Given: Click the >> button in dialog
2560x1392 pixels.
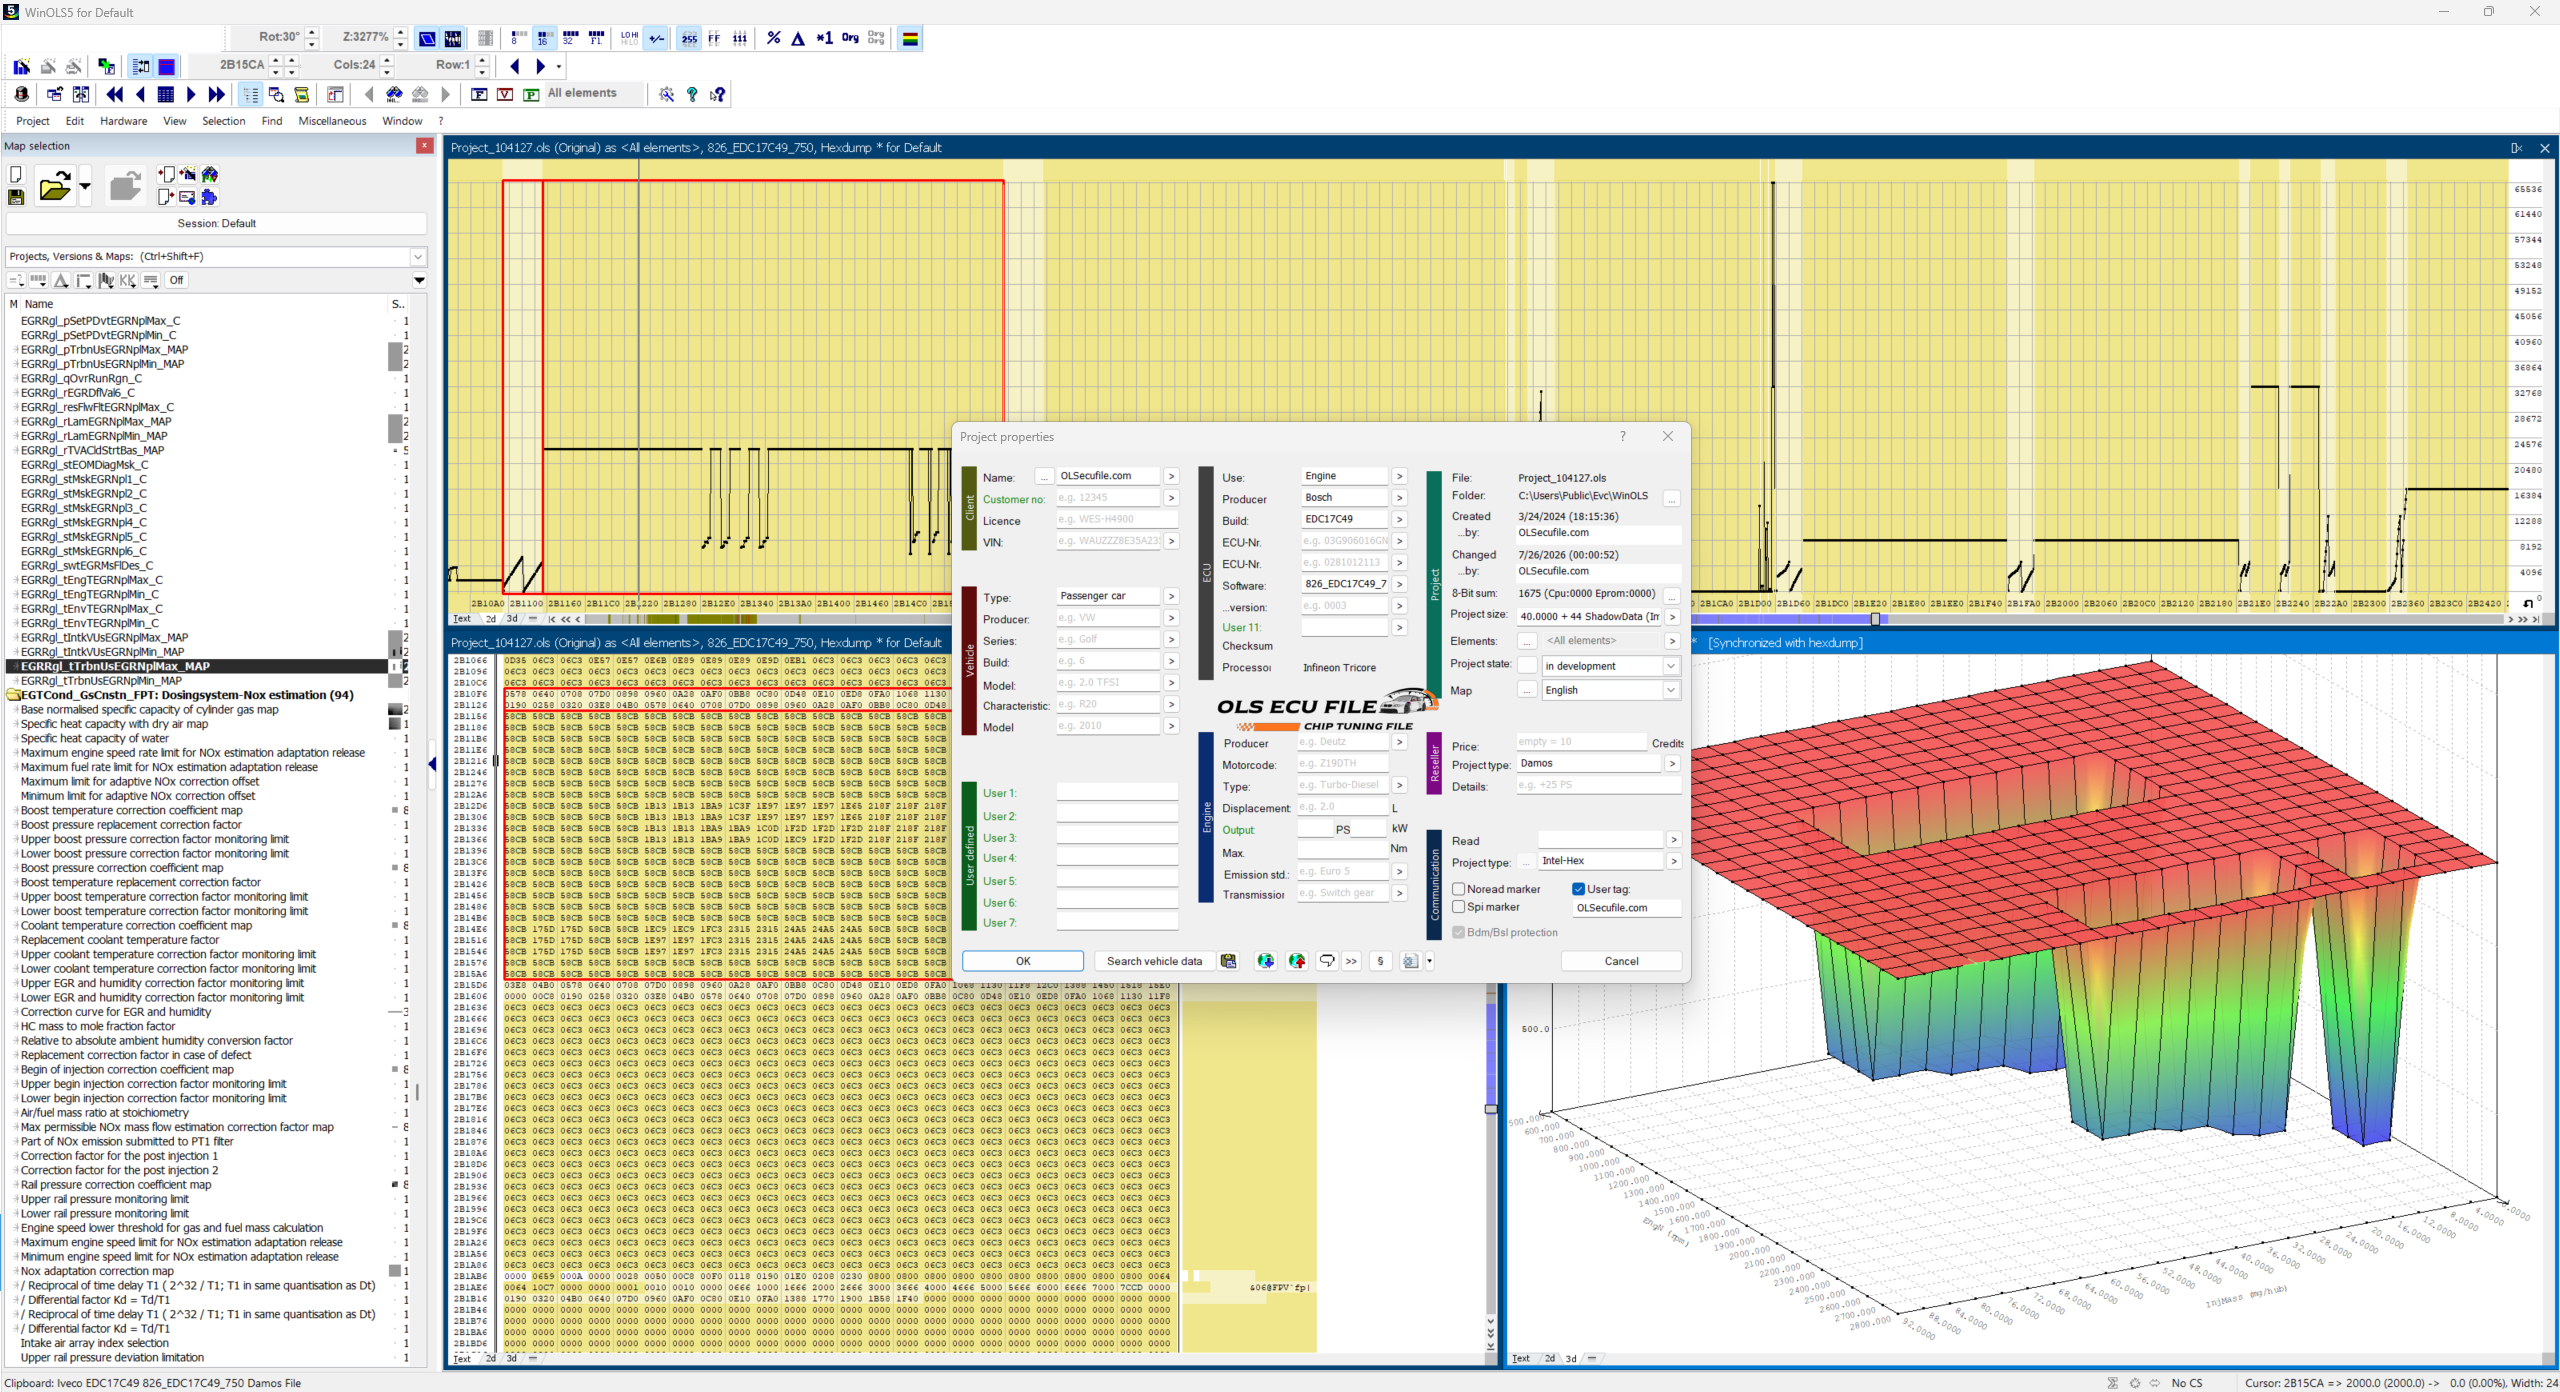Looking at the screenshot, I should pos(1351,961).
